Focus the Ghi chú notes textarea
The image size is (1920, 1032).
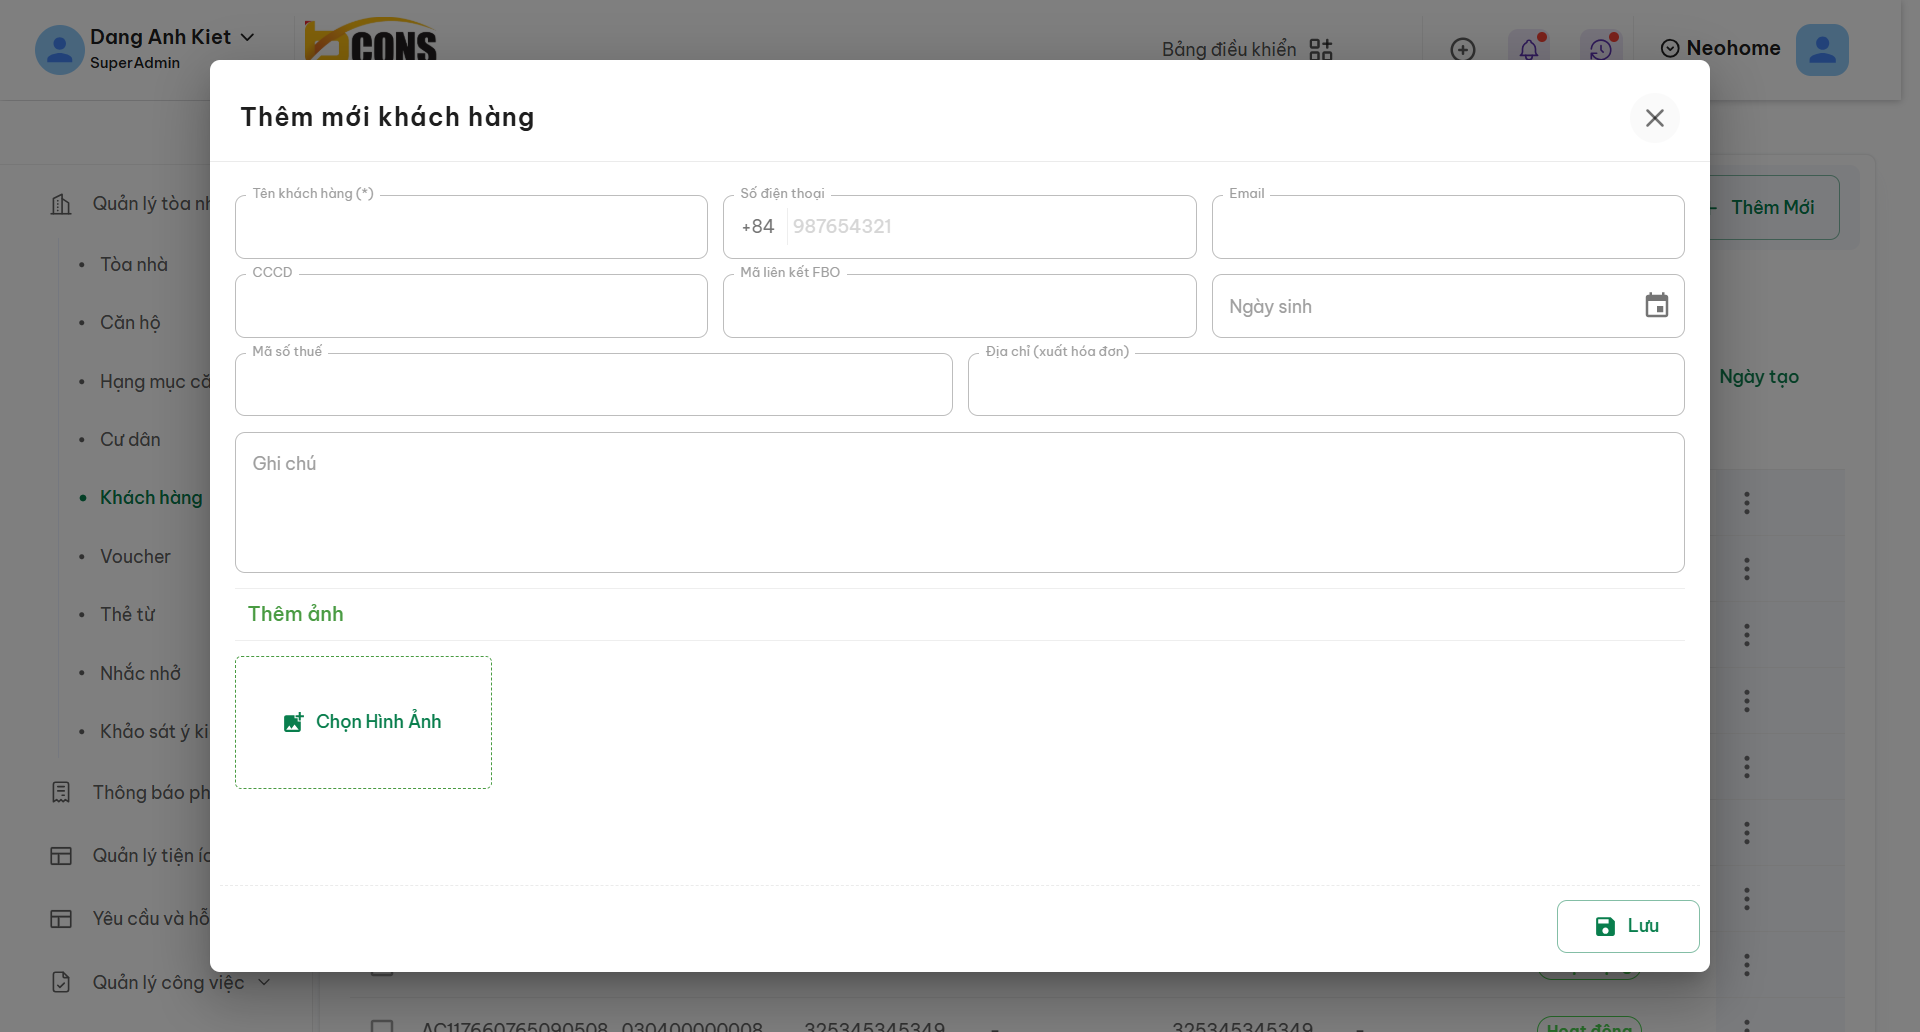click(959, 502)
